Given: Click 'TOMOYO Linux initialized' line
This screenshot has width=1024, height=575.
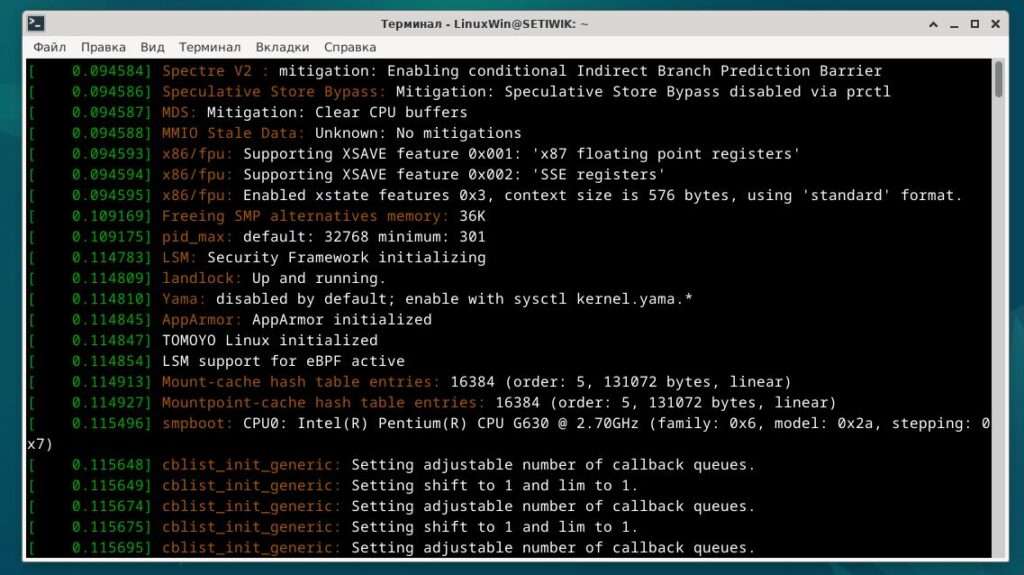Looking at the screenshot, I should [270, 340].
